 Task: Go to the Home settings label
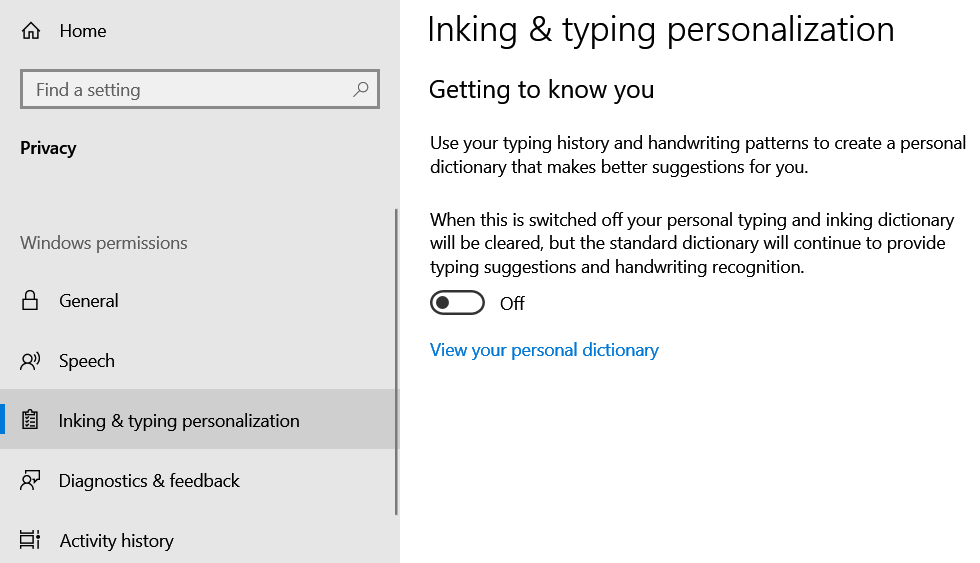pyautogui.click(x=83, y=31)
